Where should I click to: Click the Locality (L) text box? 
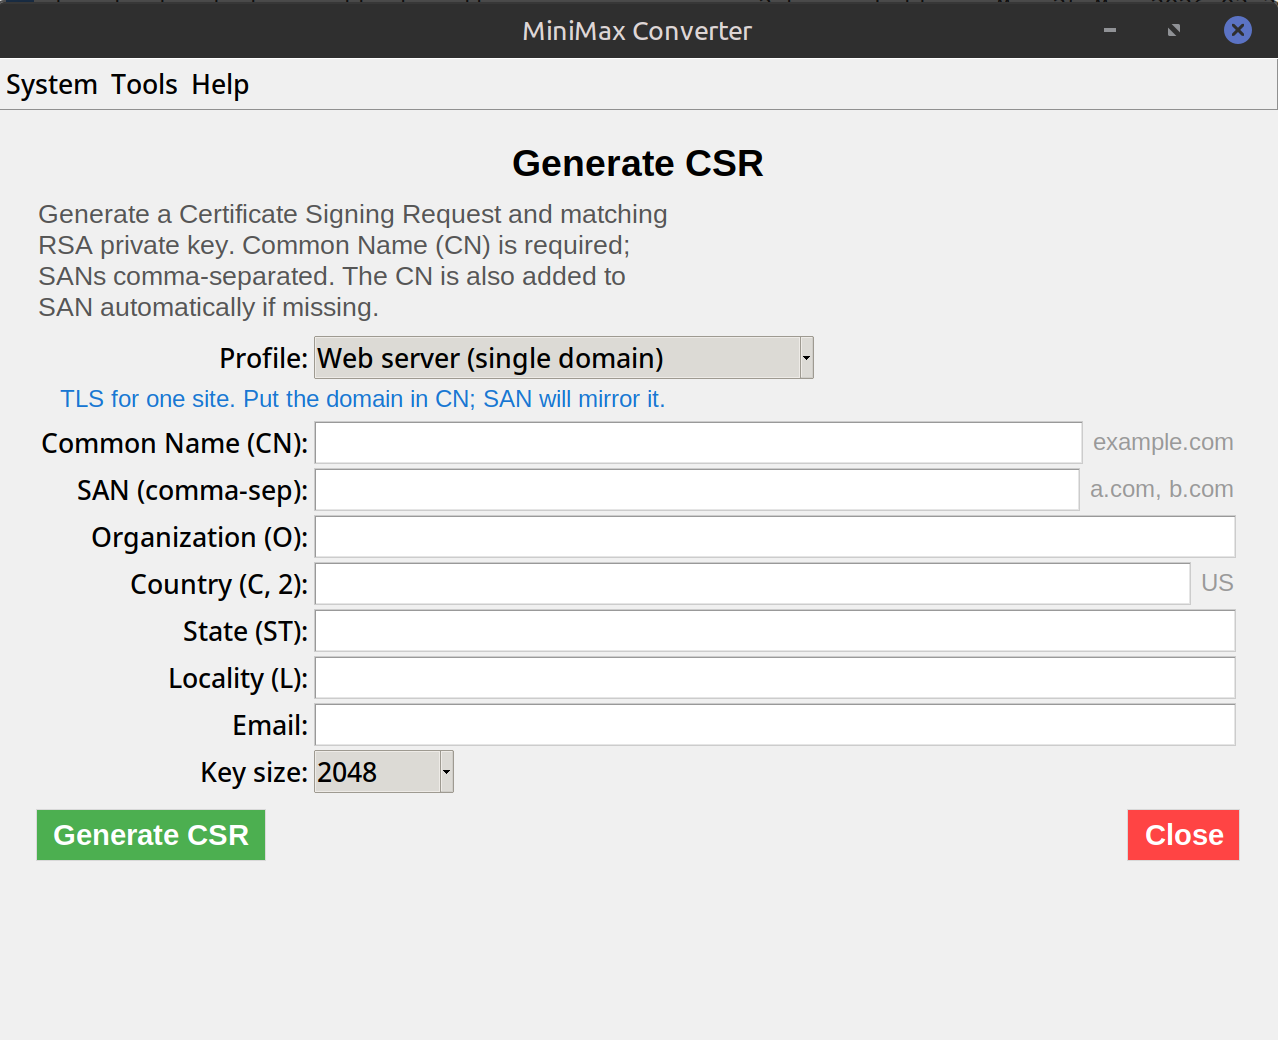click(x=775, y=678)
